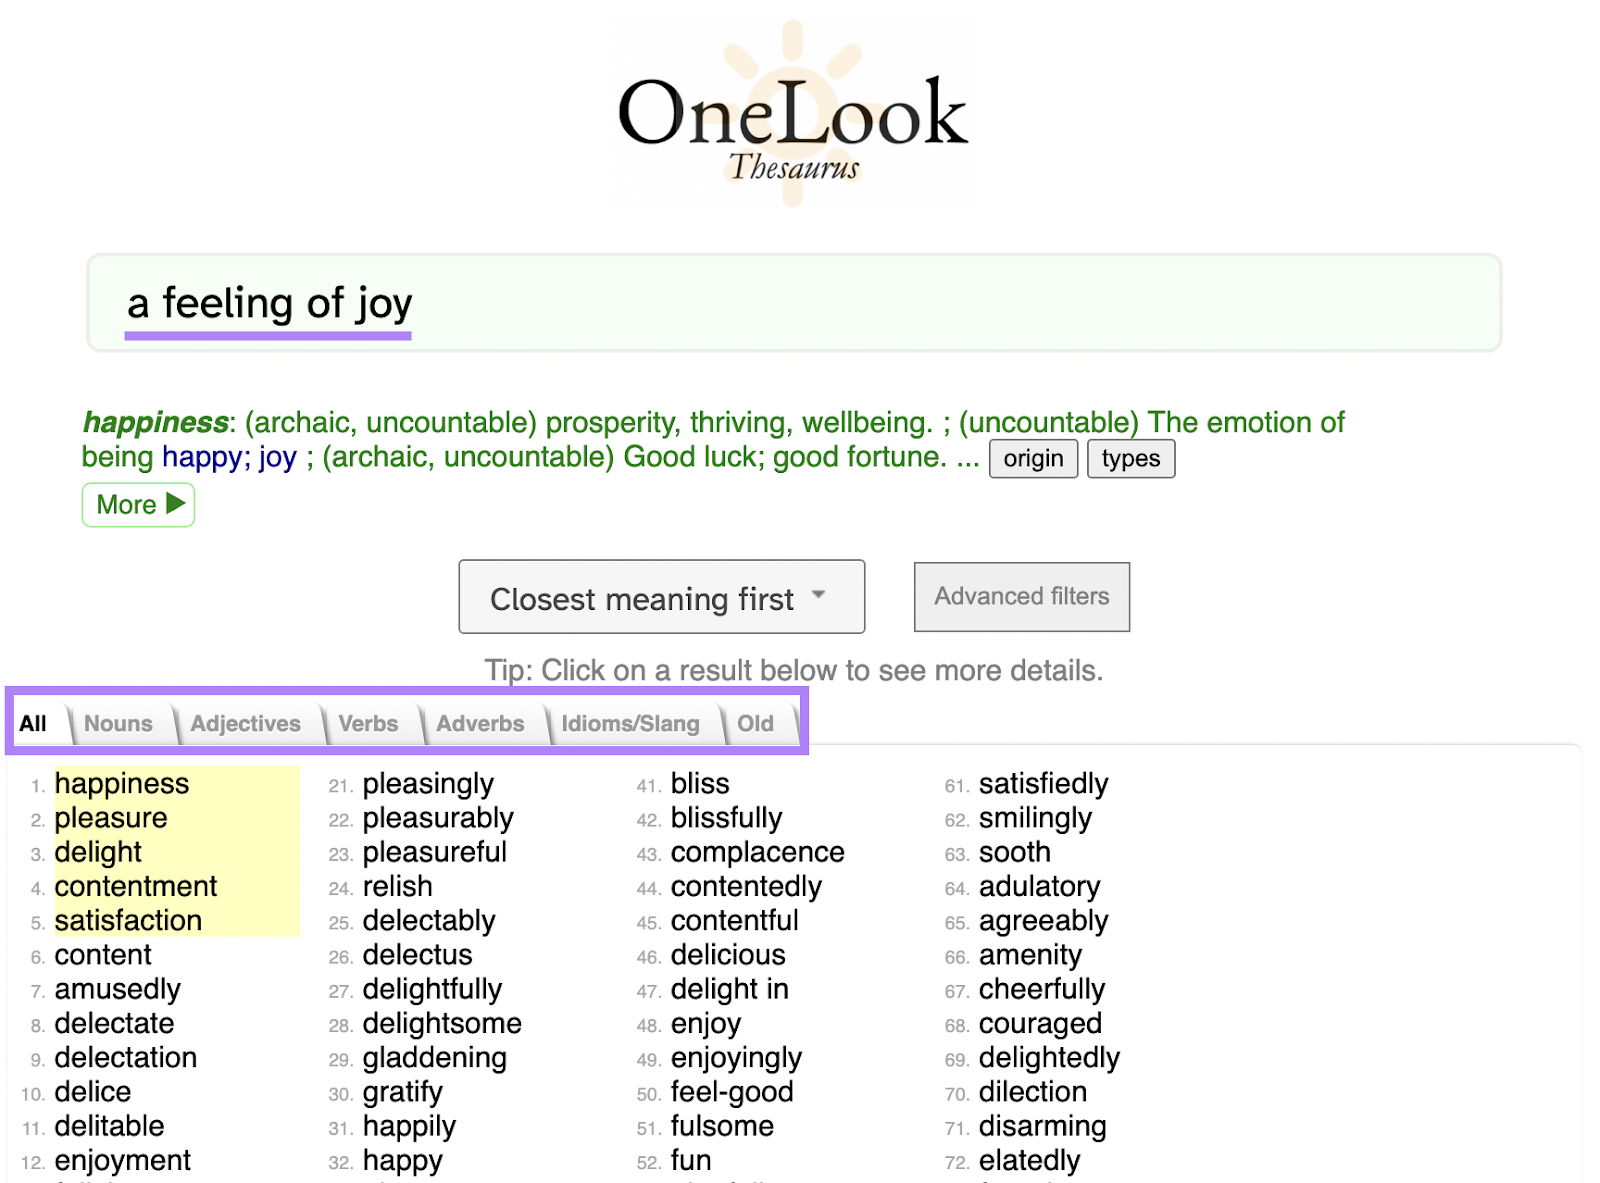Image resolution: width=1600 pixels, height=1183 pixels.
Task: Select the All tab
Action: tap(33, 724)
